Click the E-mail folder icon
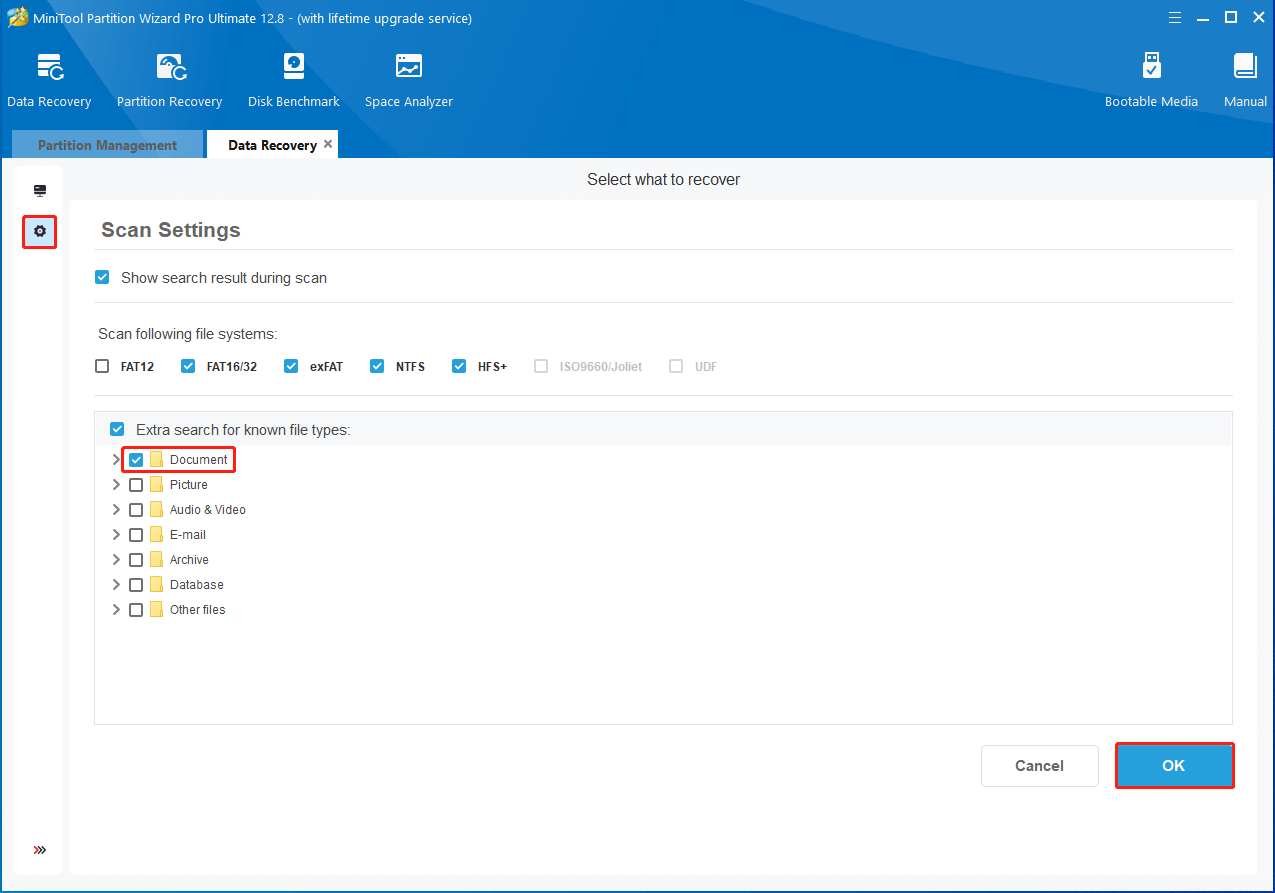Viewport: 1275px width, 893px height. tap(156, 535)
